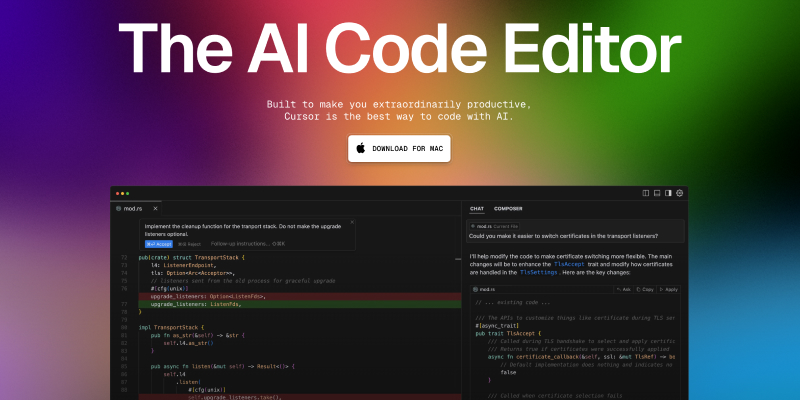This screenshot has height=400, width=800.
Task: Toggle the bottom panel layout icon
Action: (657, 193)
